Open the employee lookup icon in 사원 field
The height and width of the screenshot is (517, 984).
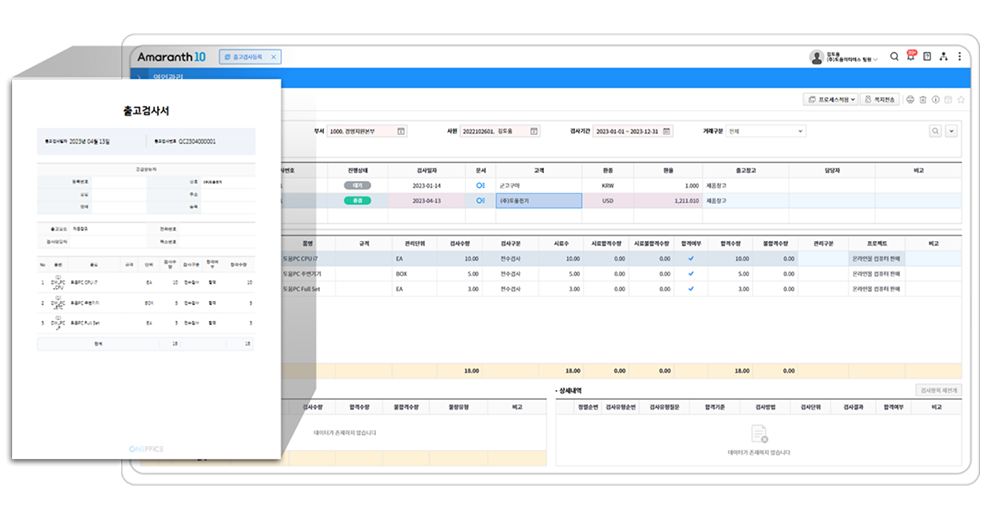pos(534,131)
